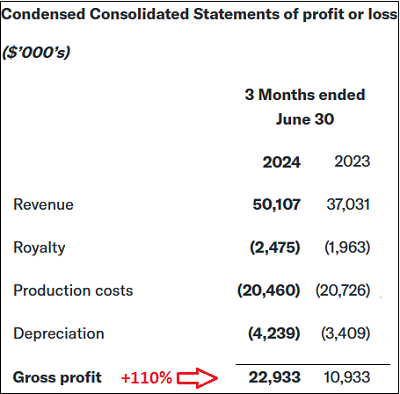The width and height of the screenshot is (400, 394).
Task: Click the Royalty row label
Action: (x=39, y=248)
